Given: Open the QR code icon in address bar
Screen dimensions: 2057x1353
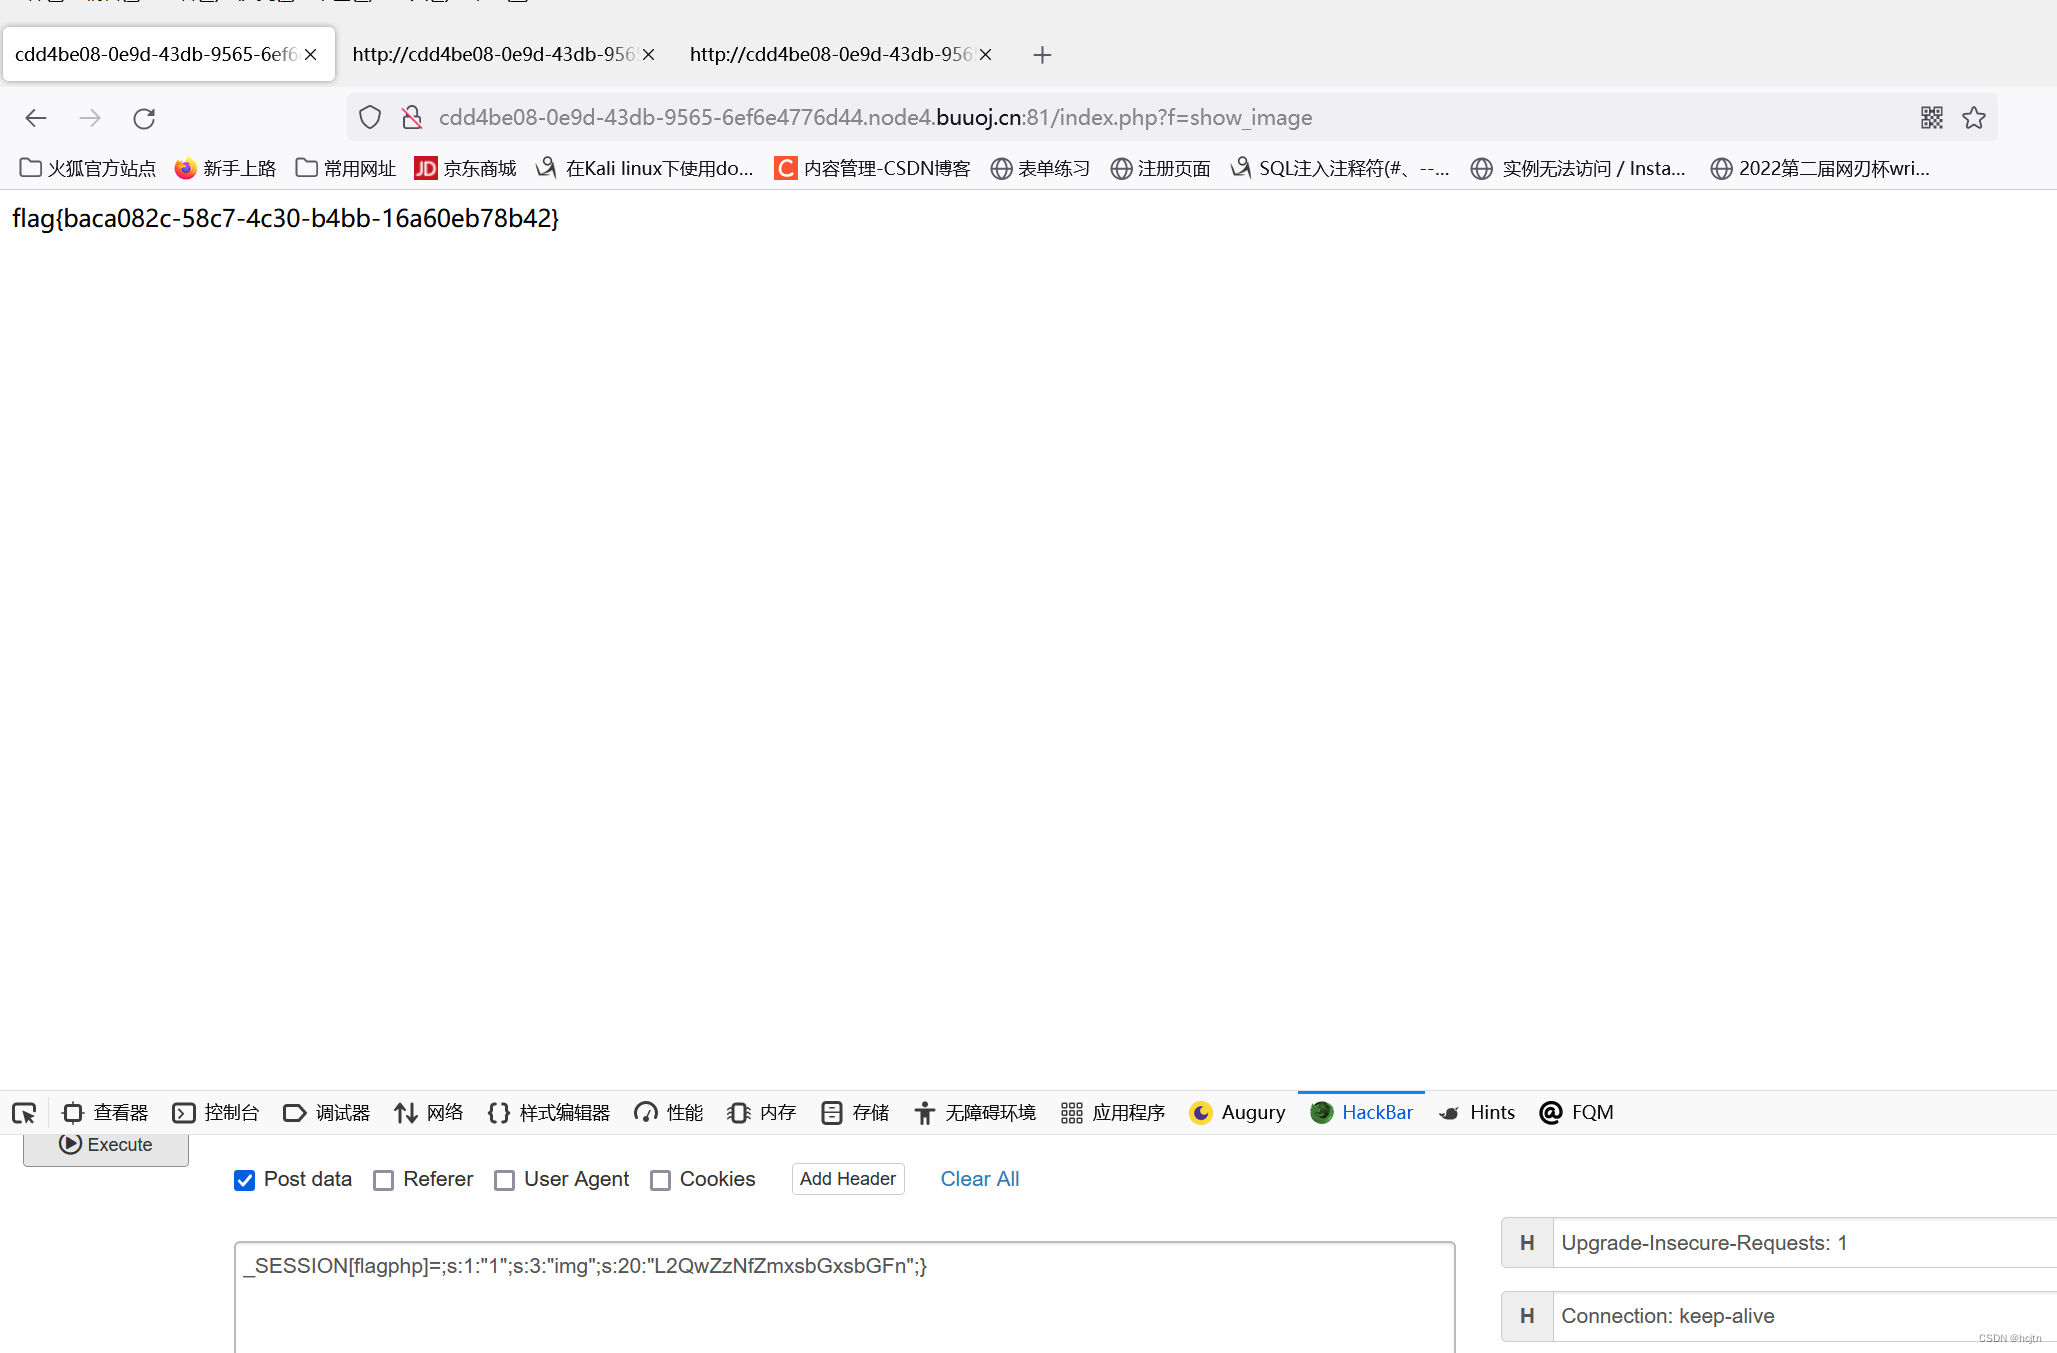Looking at the screenshot, I should click(x=1931, y=118).
